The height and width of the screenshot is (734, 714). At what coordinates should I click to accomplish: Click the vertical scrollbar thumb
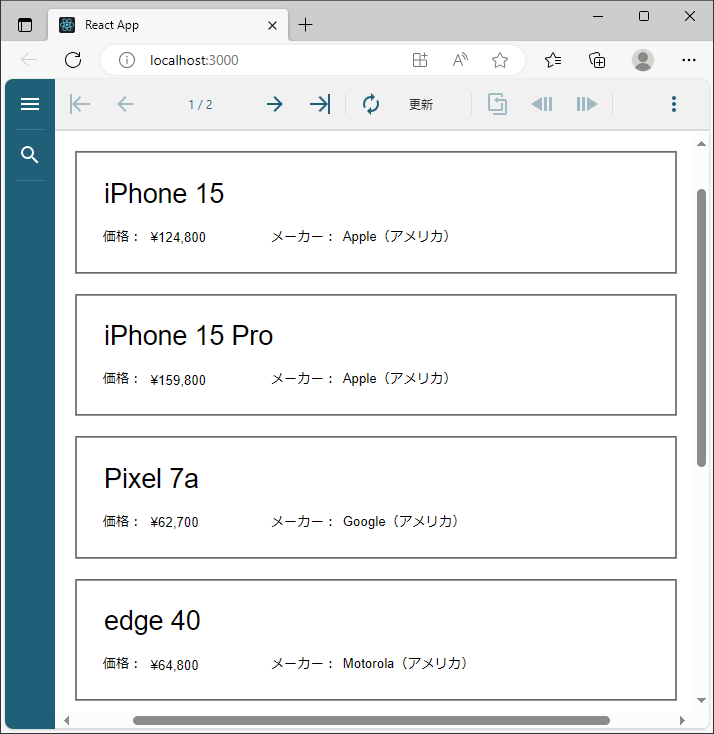point(701,328)
